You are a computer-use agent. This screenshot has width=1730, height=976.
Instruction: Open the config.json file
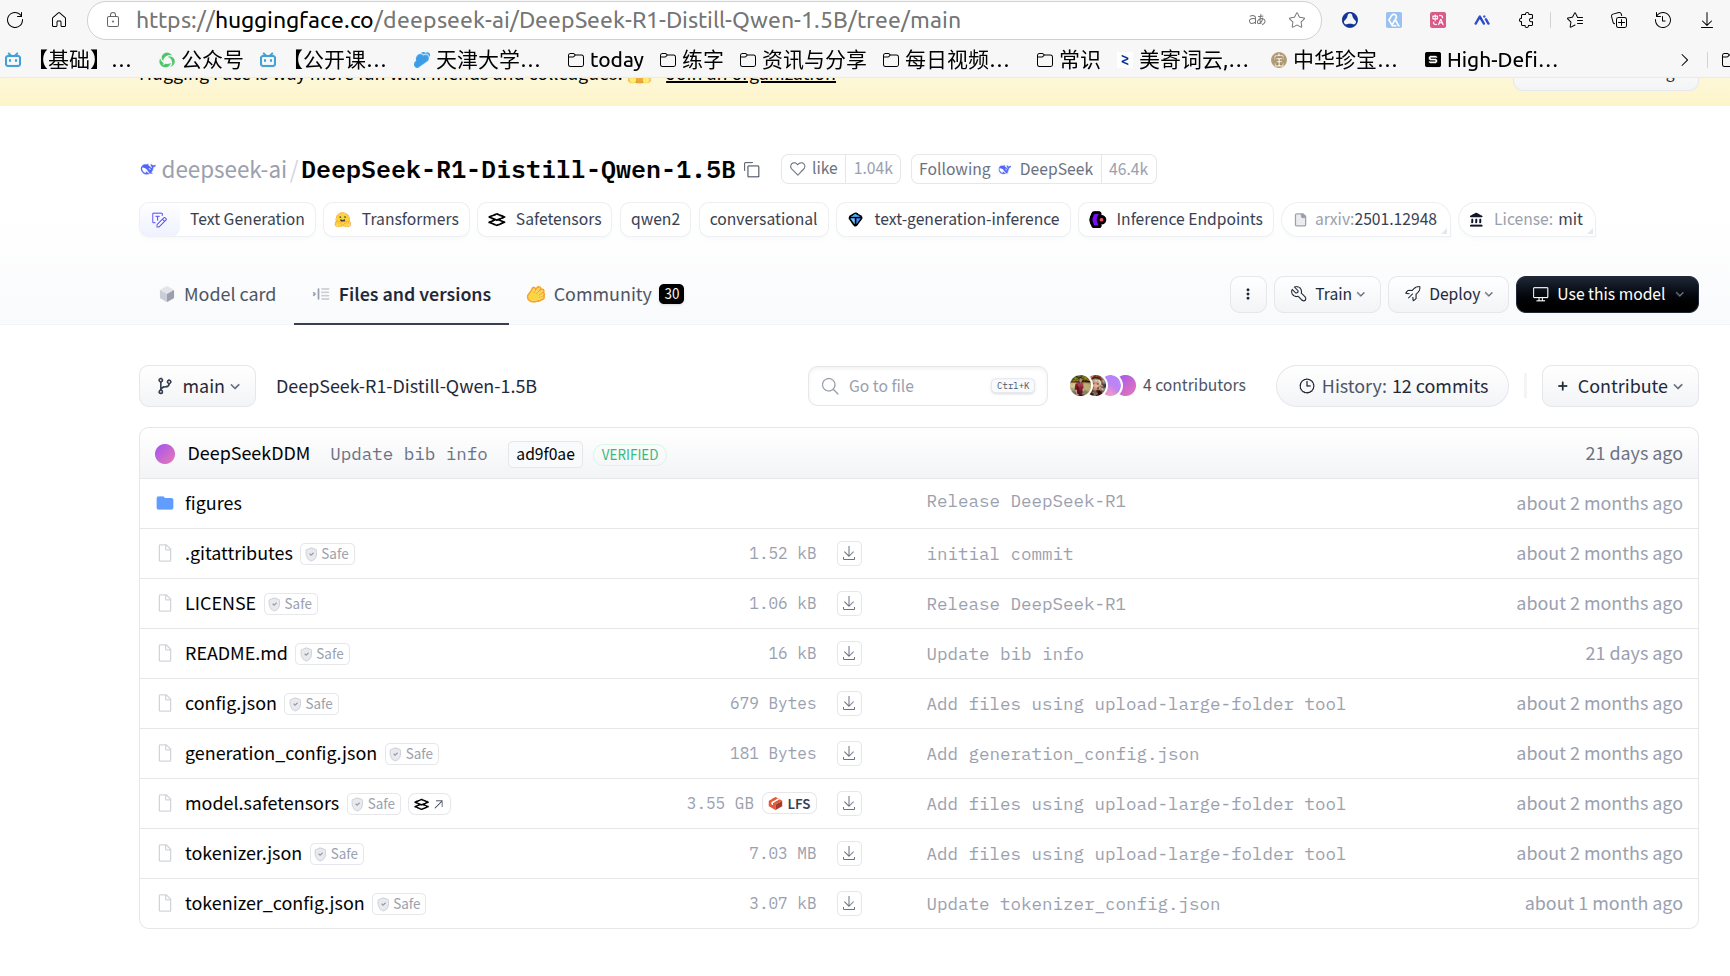tap(230, 703)
